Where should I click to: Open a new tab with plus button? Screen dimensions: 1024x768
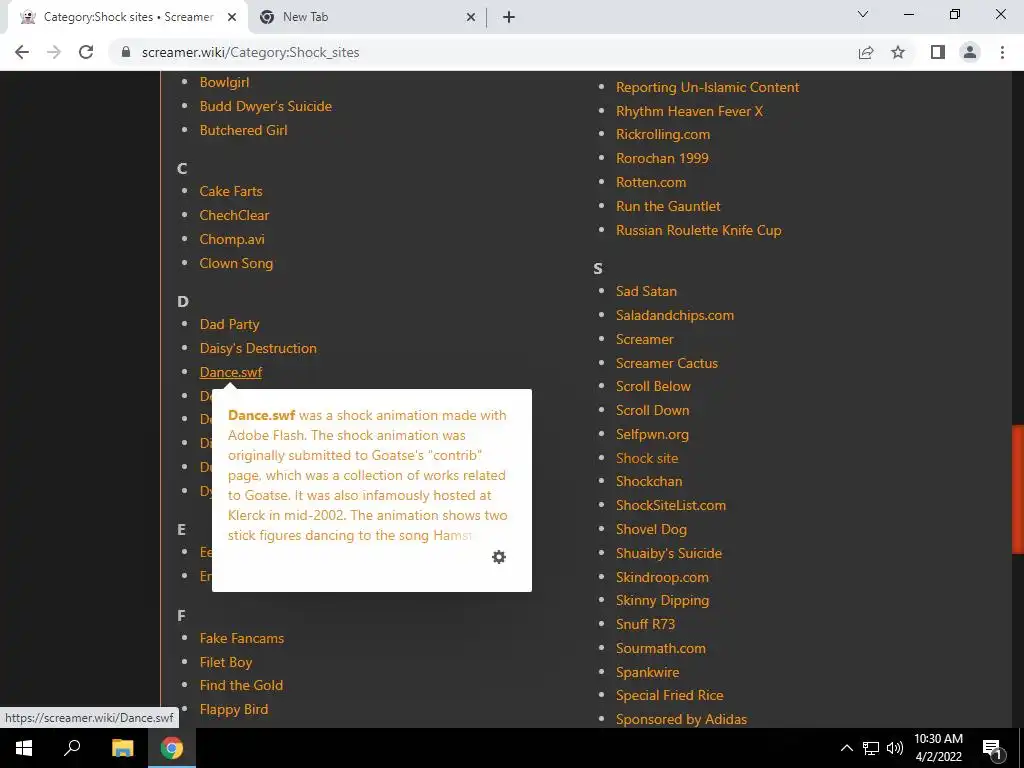[509, 17]
